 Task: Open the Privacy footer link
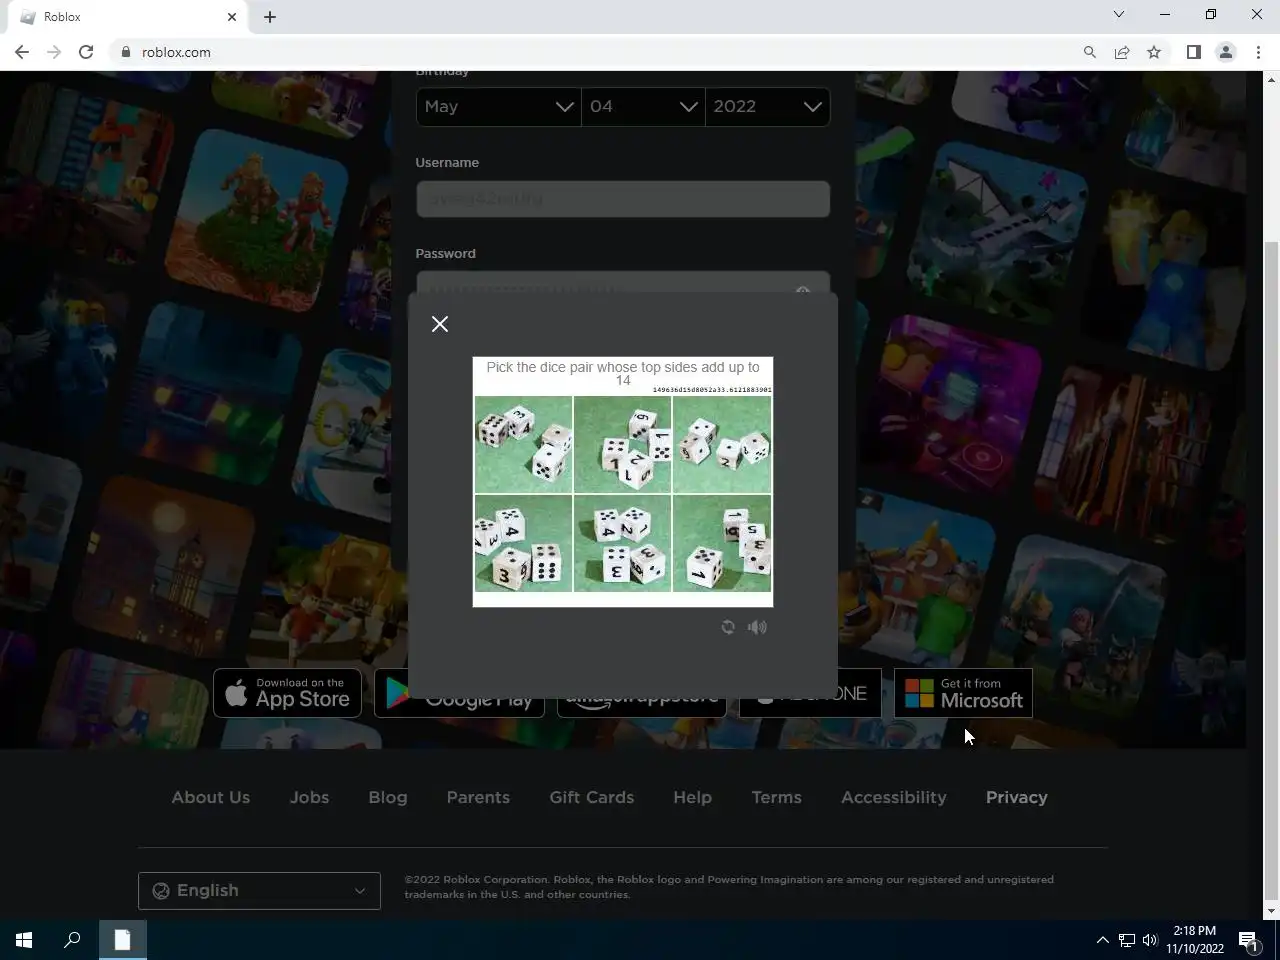[1017, 797]
